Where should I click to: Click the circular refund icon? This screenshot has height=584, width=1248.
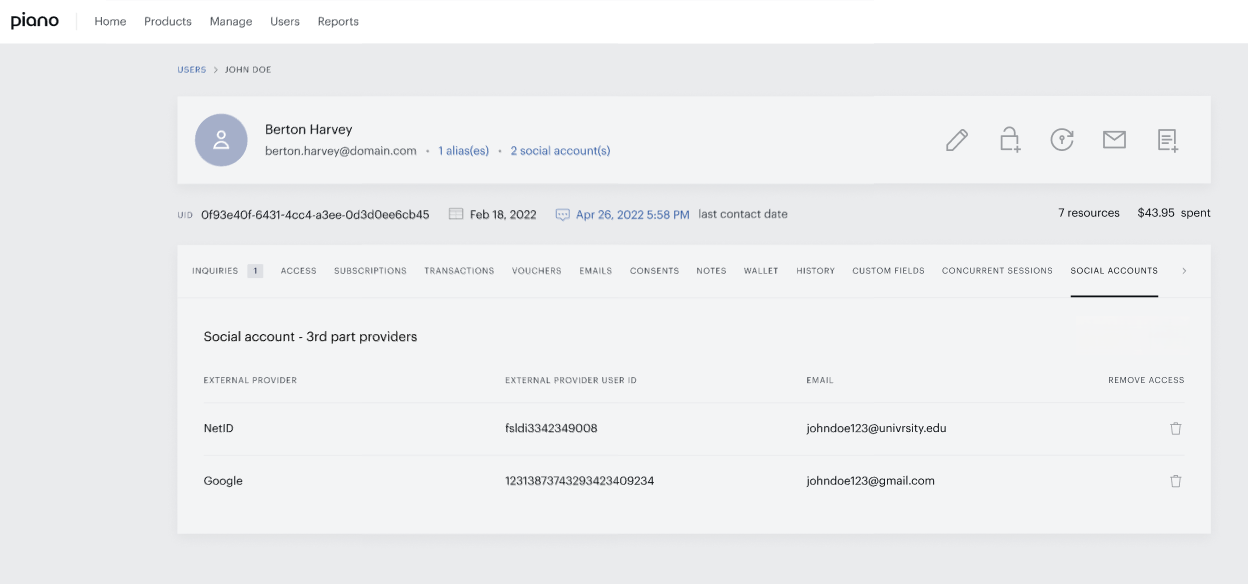(1061, 140)
